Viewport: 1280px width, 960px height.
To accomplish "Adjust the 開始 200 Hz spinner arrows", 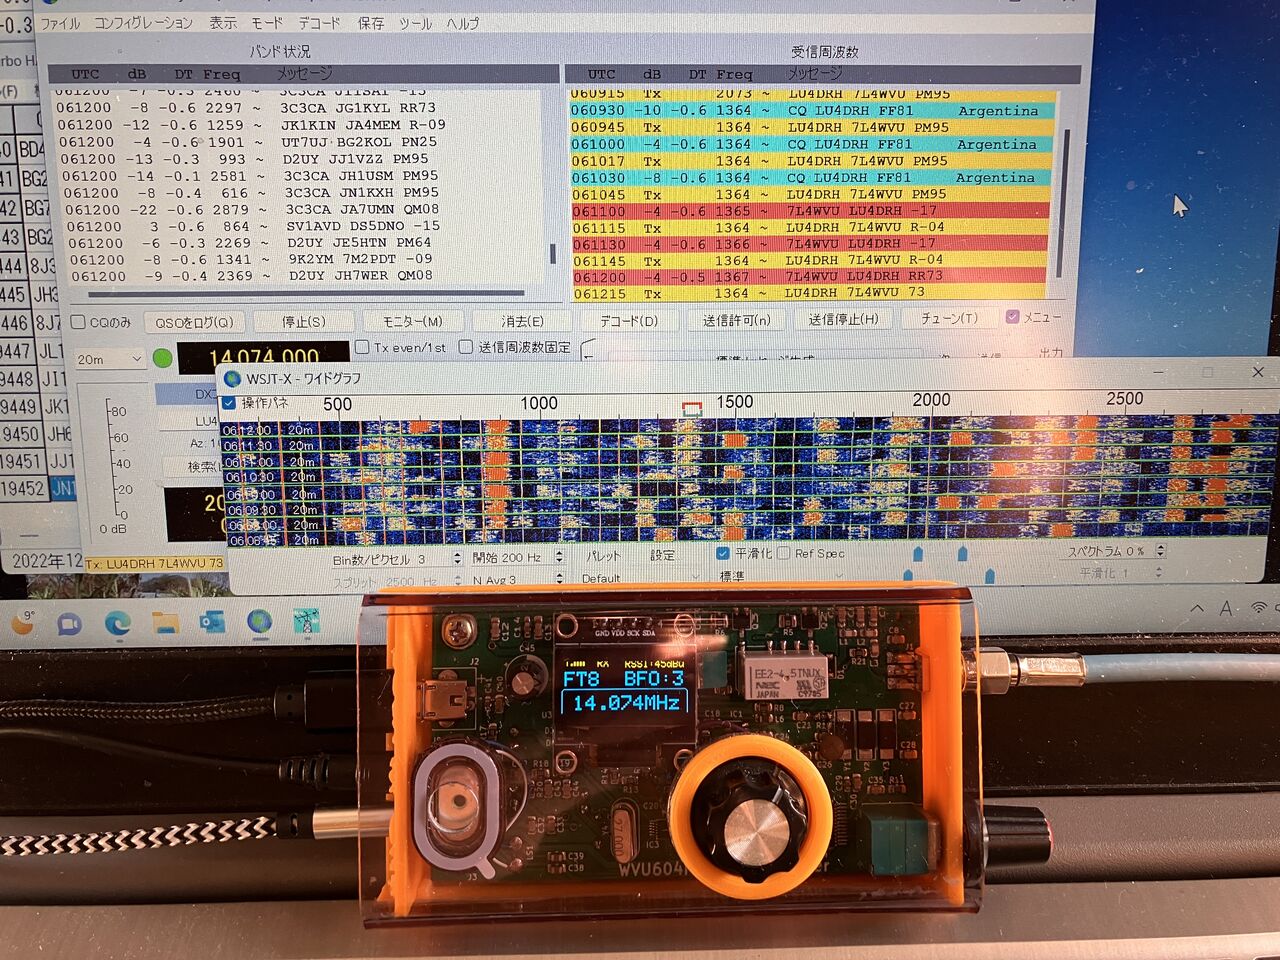I will click(559, 557).
